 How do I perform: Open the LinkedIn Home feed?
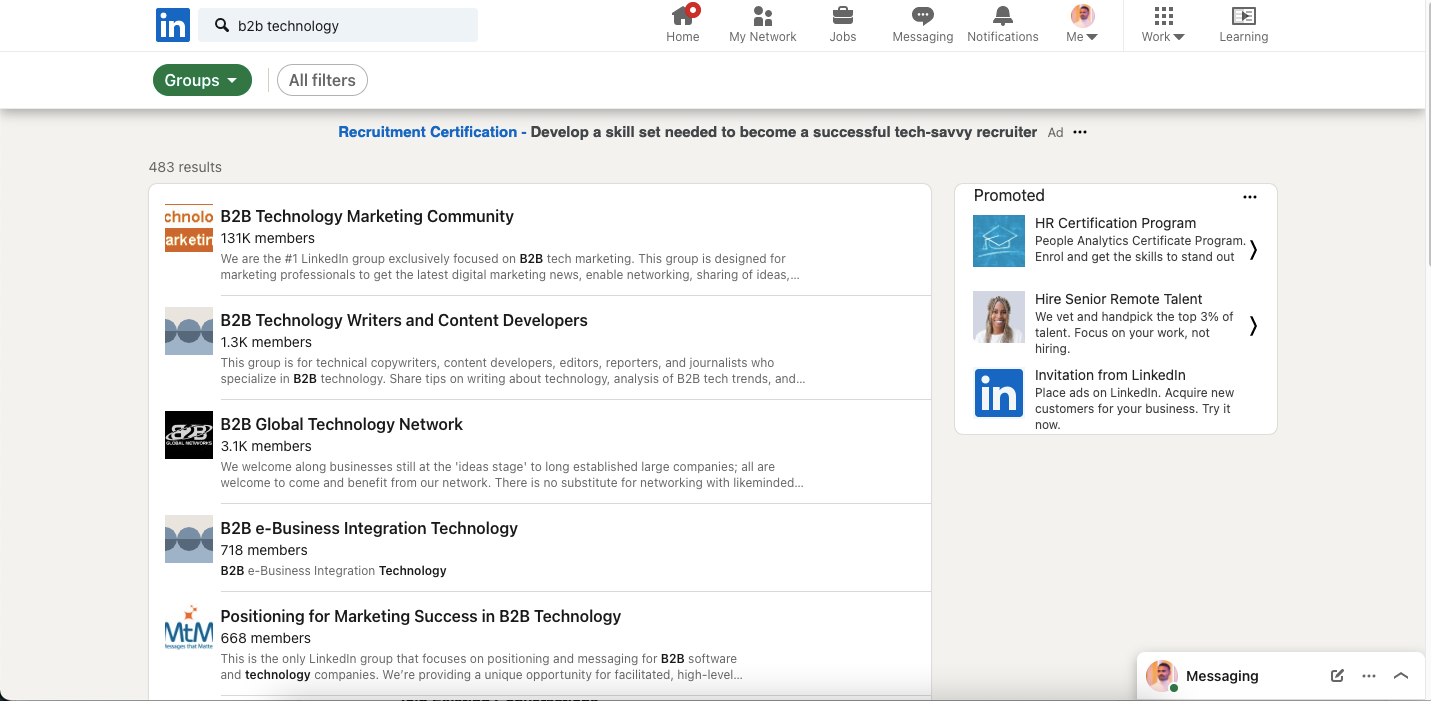683,23
